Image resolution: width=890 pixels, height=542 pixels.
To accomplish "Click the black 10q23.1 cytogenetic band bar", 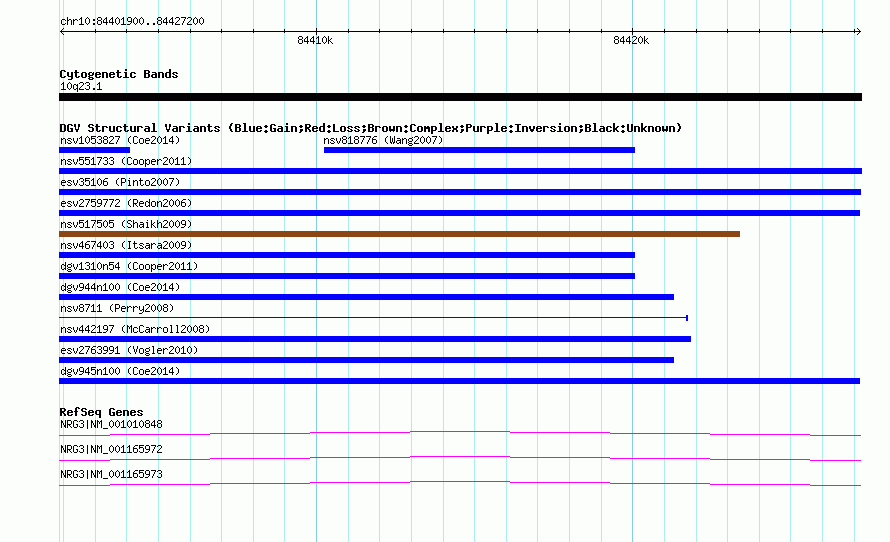I will [x=460, y=98].
